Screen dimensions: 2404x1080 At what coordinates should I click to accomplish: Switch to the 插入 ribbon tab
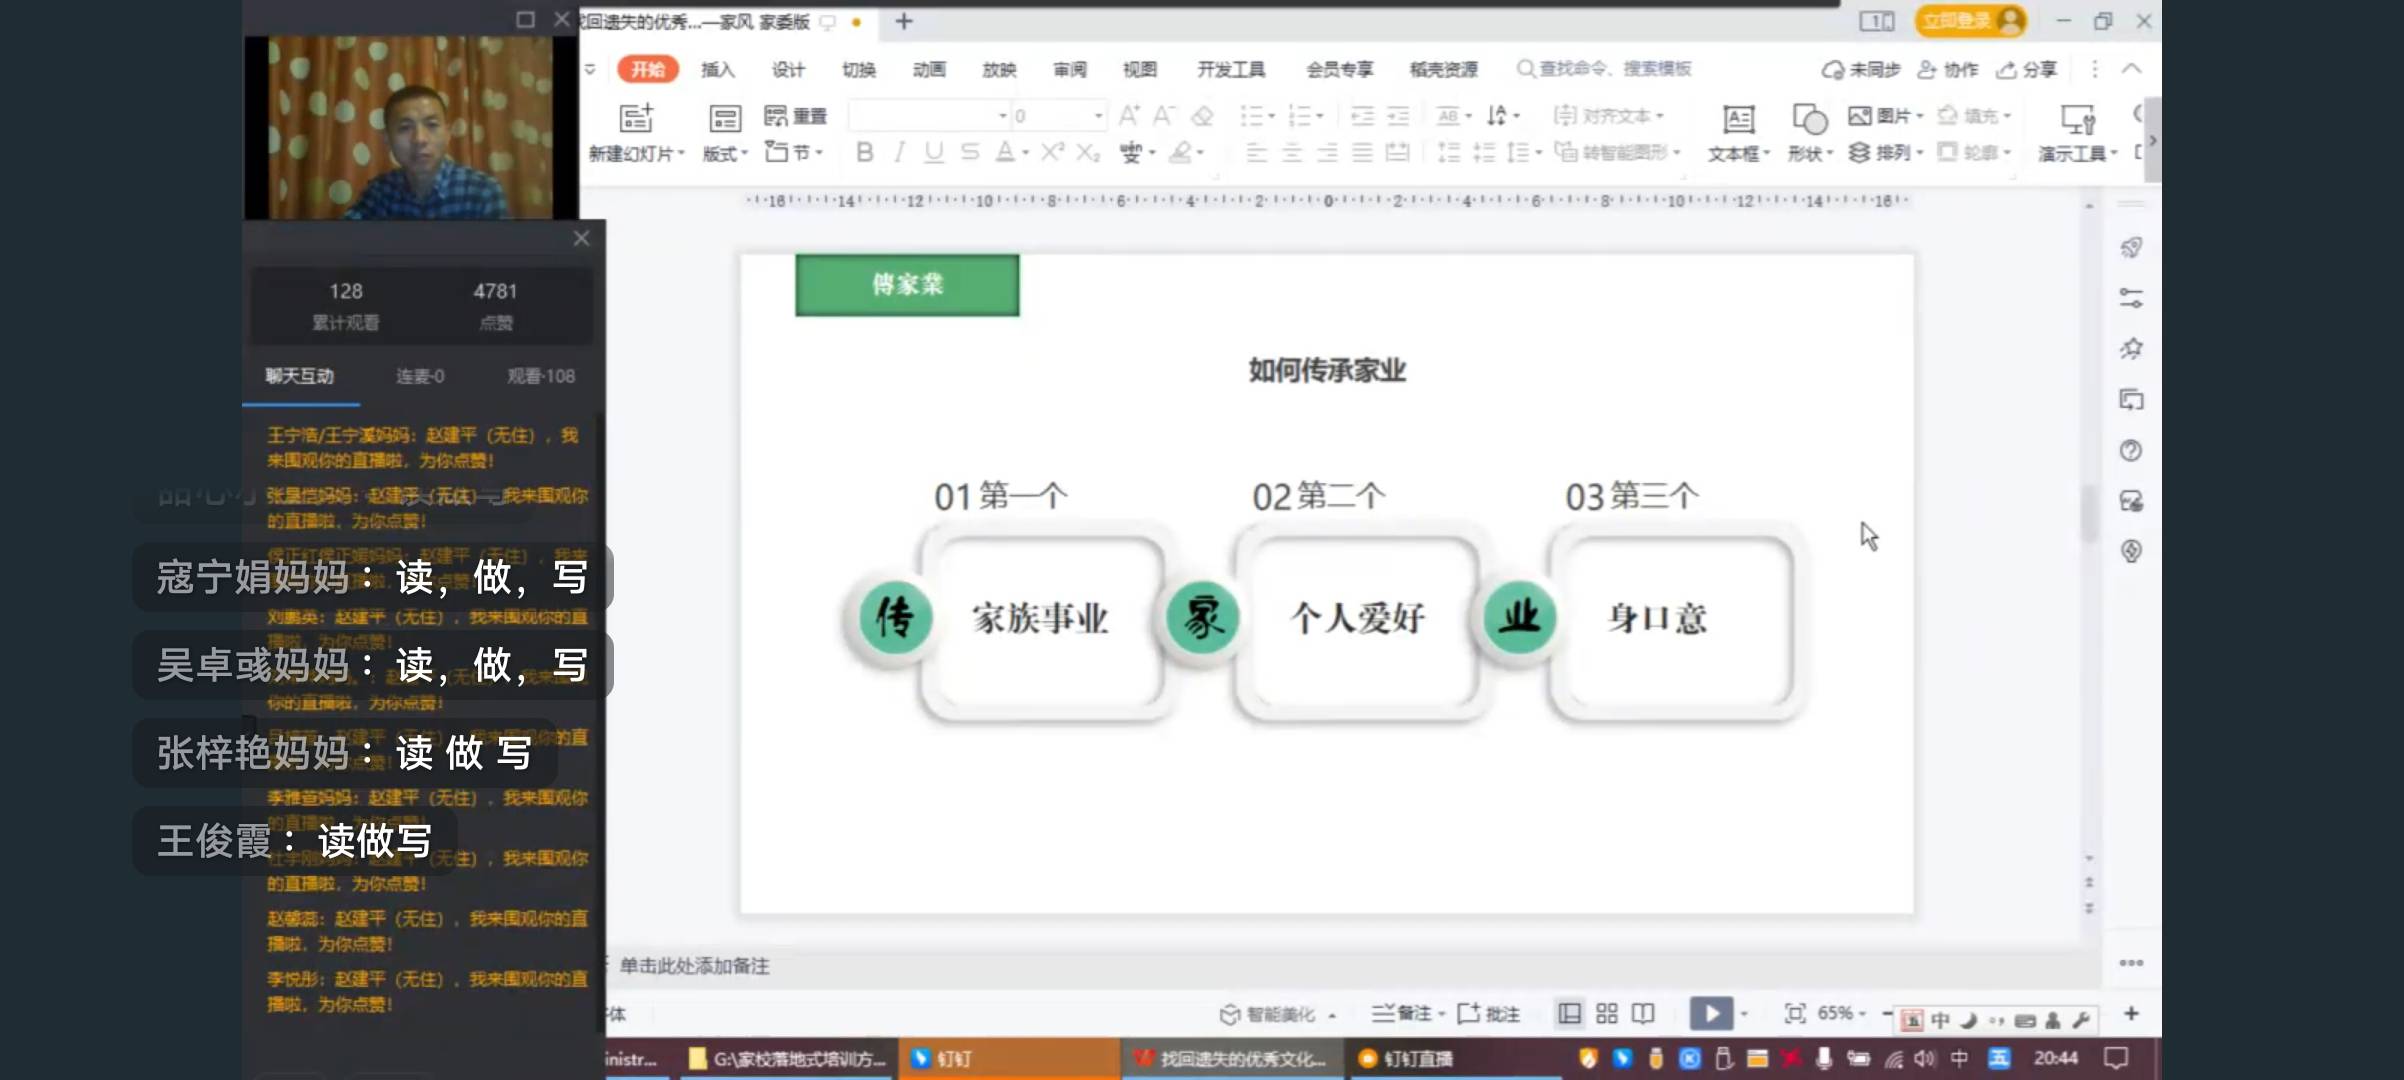tap(718, 69)
